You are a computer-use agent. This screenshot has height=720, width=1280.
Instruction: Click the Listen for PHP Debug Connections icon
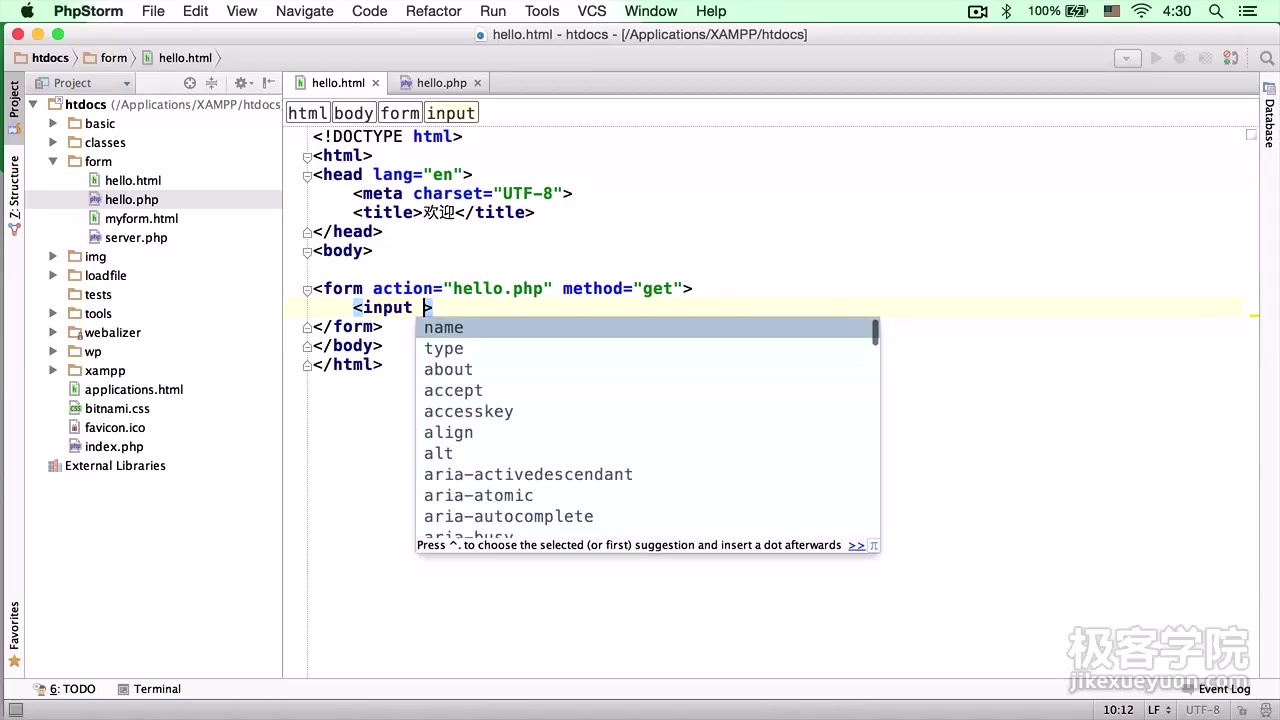pyautogui.click(x=1231, y=58)
